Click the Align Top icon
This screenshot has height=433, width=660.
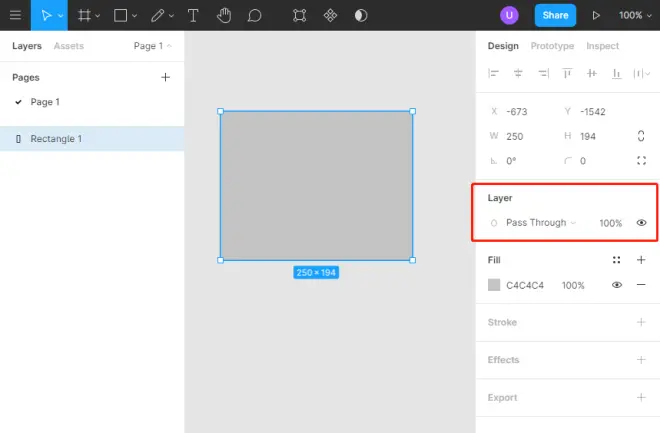567,74
